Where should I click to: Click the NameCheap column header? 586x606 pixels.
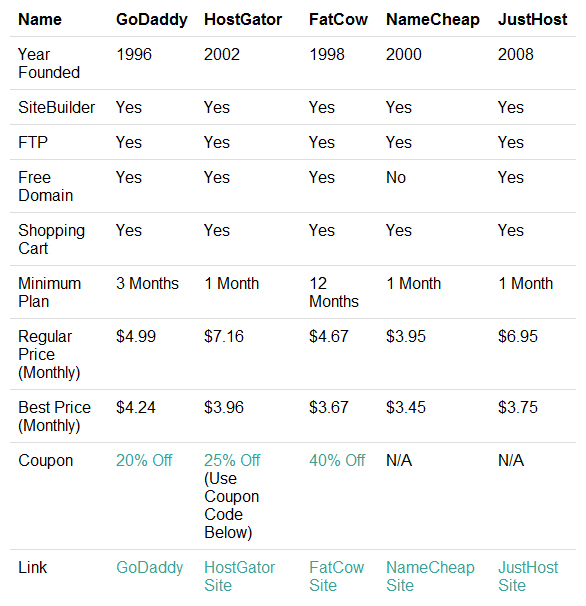click(433, 19)
